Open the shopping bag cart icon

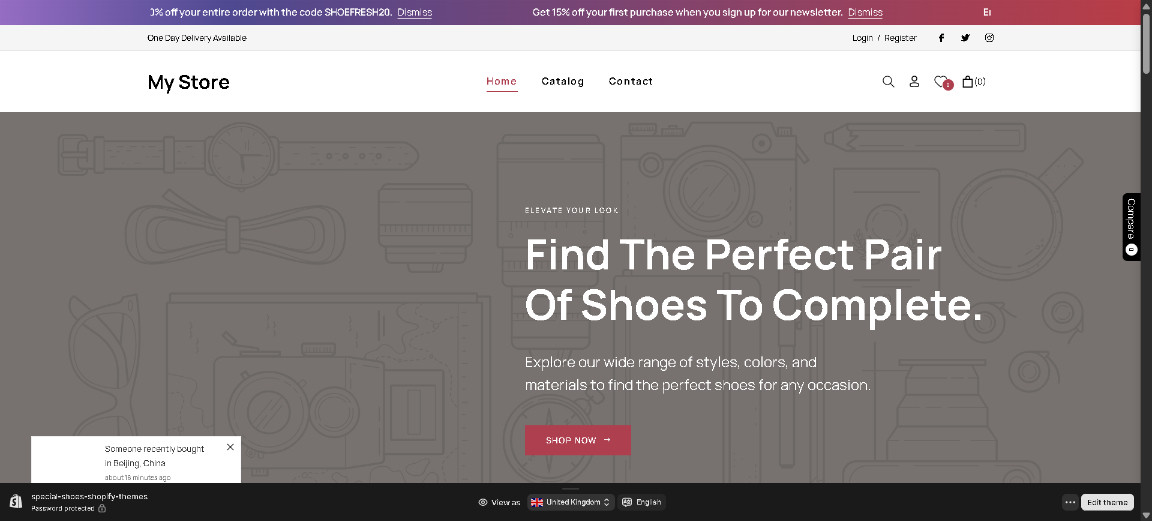tap(968, 82)
